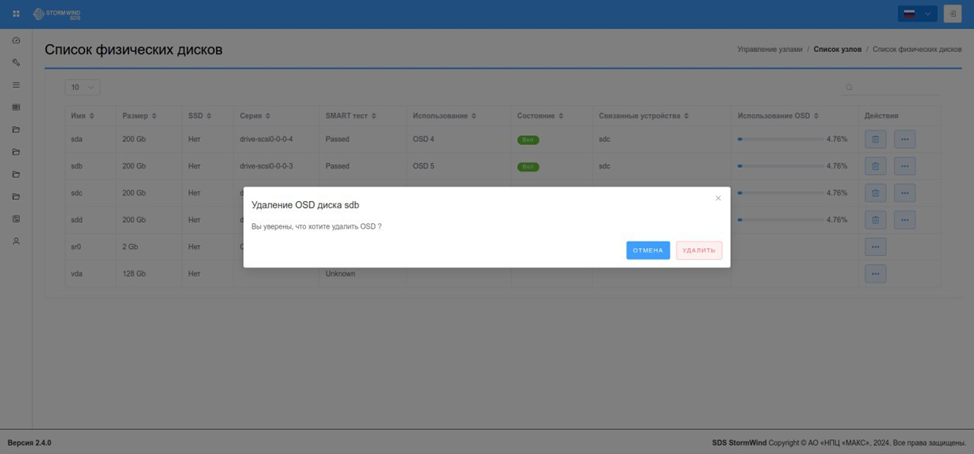Open the dashboard gauge sidebar icon
The width and height of the screenshot is (974, 454).
point(16,40)
